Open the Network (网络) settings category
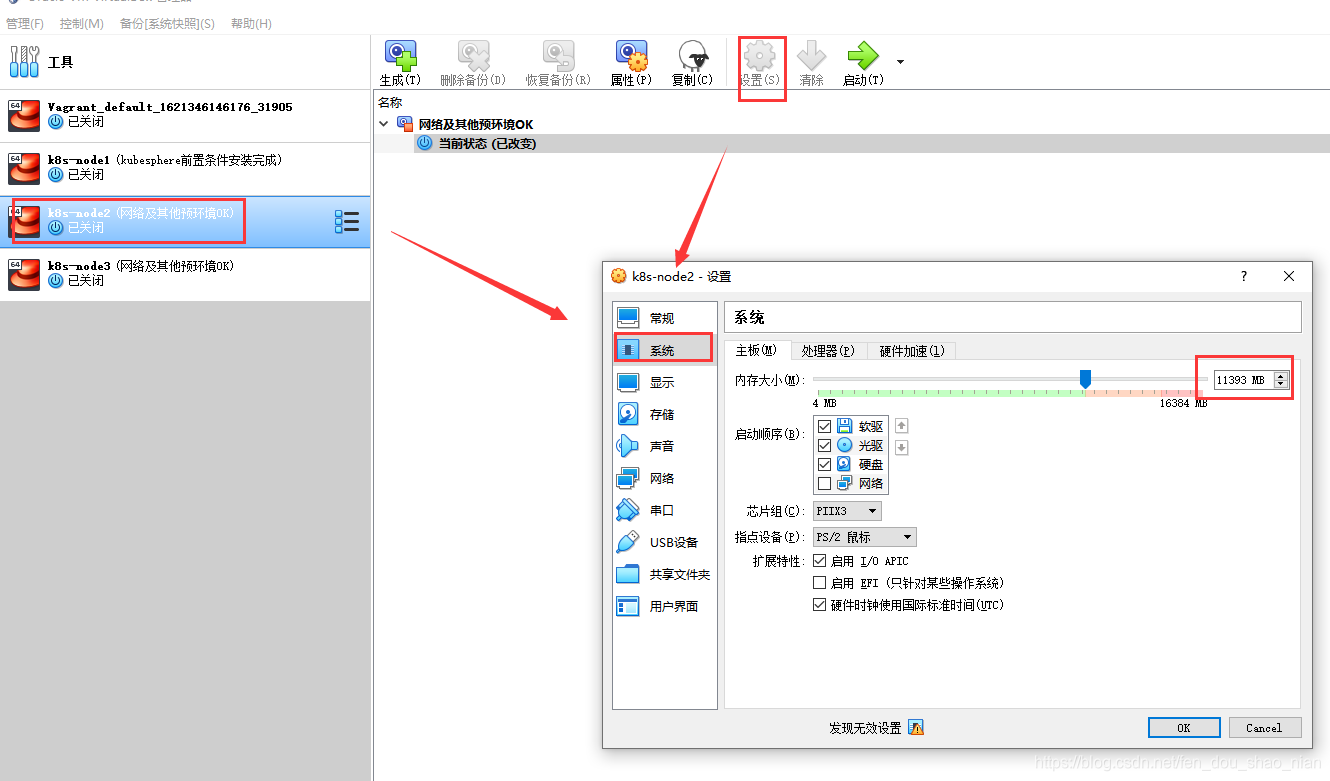Viewport: 1330px width, 781px height. point(664,478)
